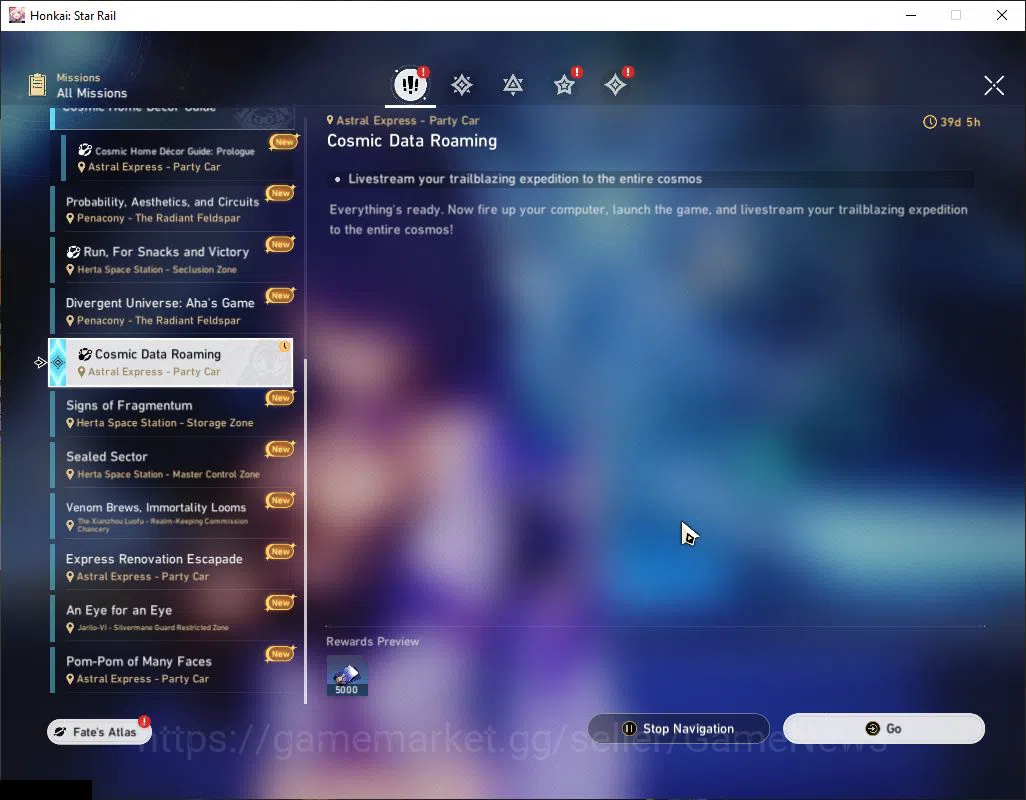Click Stop Navigation button

[x=679, y=729]
